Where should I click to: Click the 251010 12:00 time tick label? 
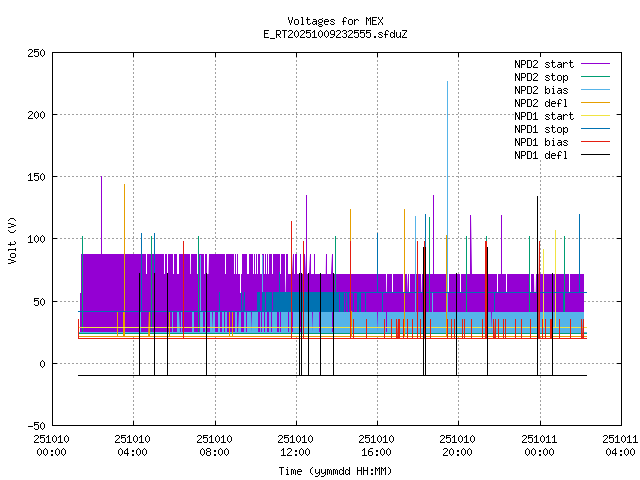click(x=295, y=444)
